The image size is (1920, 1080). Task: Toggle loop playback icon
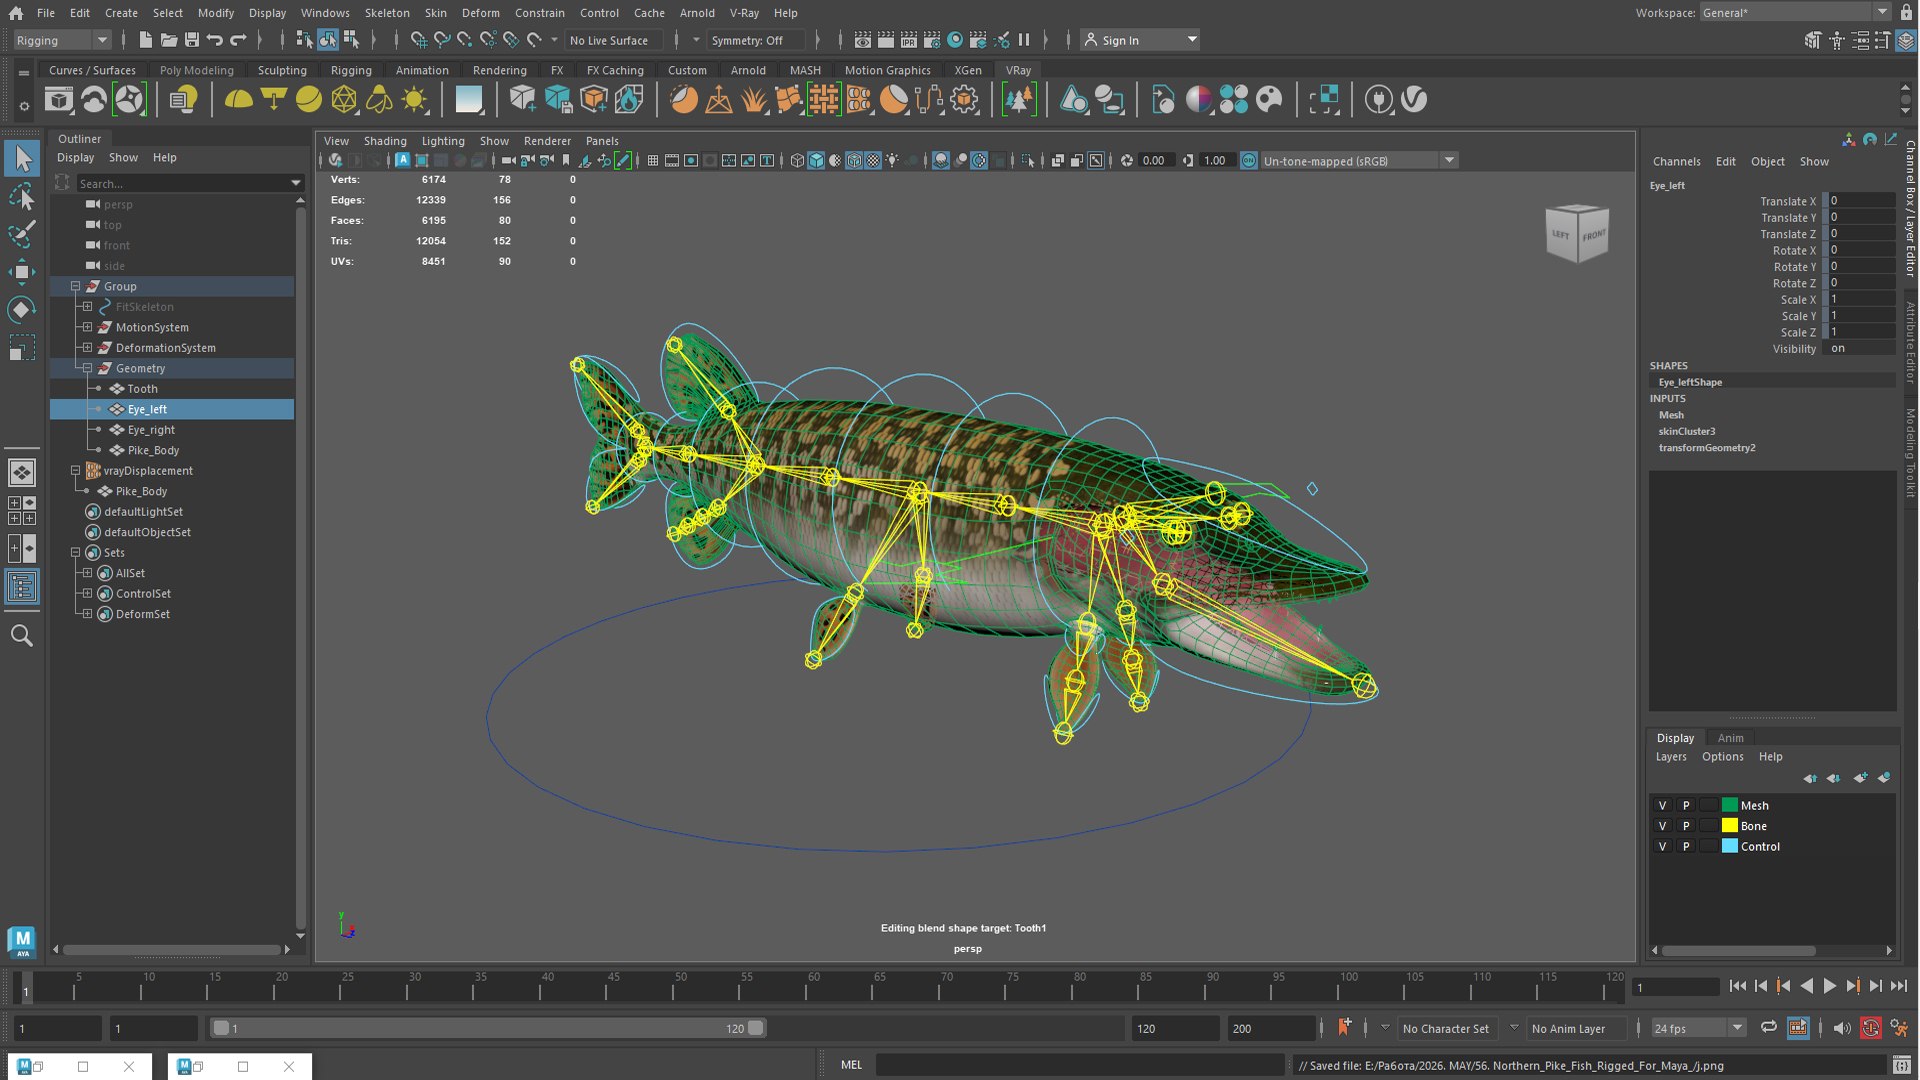click(x=1769, y=1027)
